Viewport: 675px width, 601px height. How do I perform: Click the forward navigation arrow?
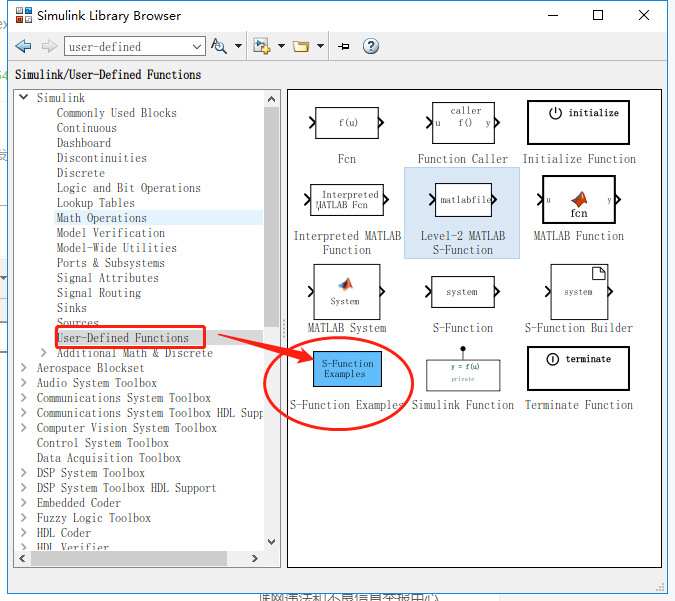click(49, 46)
